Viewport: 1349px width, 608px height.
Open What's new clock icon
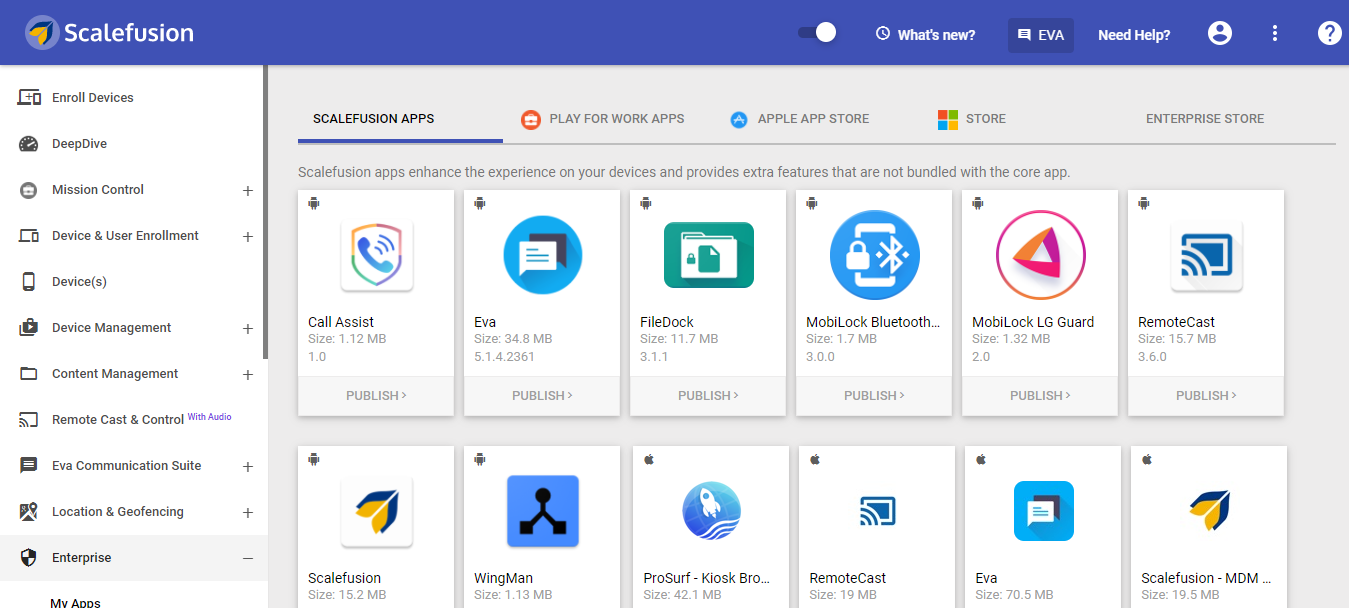(x=883, y=34)
